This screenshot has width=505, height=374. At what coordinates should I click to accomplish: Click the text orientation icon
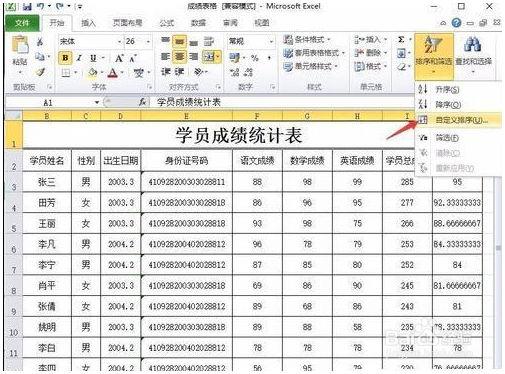tap(199, 72)
